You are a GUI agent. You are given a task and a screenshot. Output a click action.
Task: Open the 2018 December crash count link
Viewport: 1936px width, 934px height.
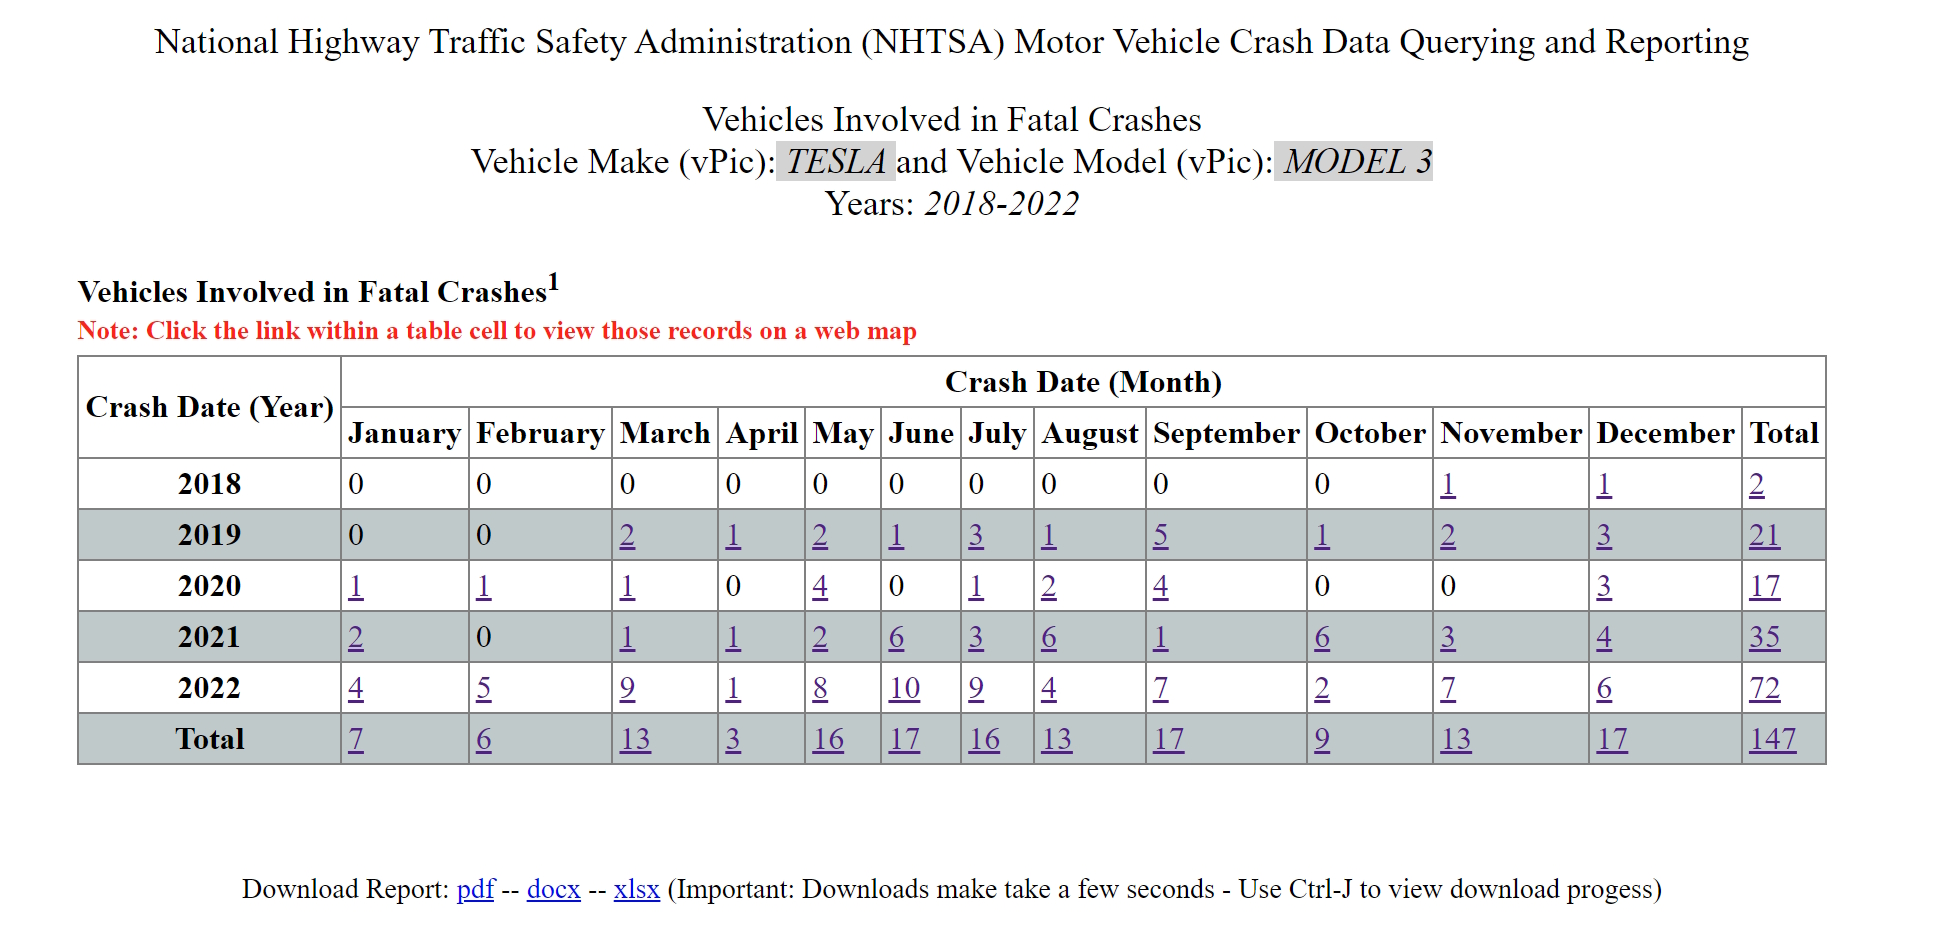[x=1603, y=484]
